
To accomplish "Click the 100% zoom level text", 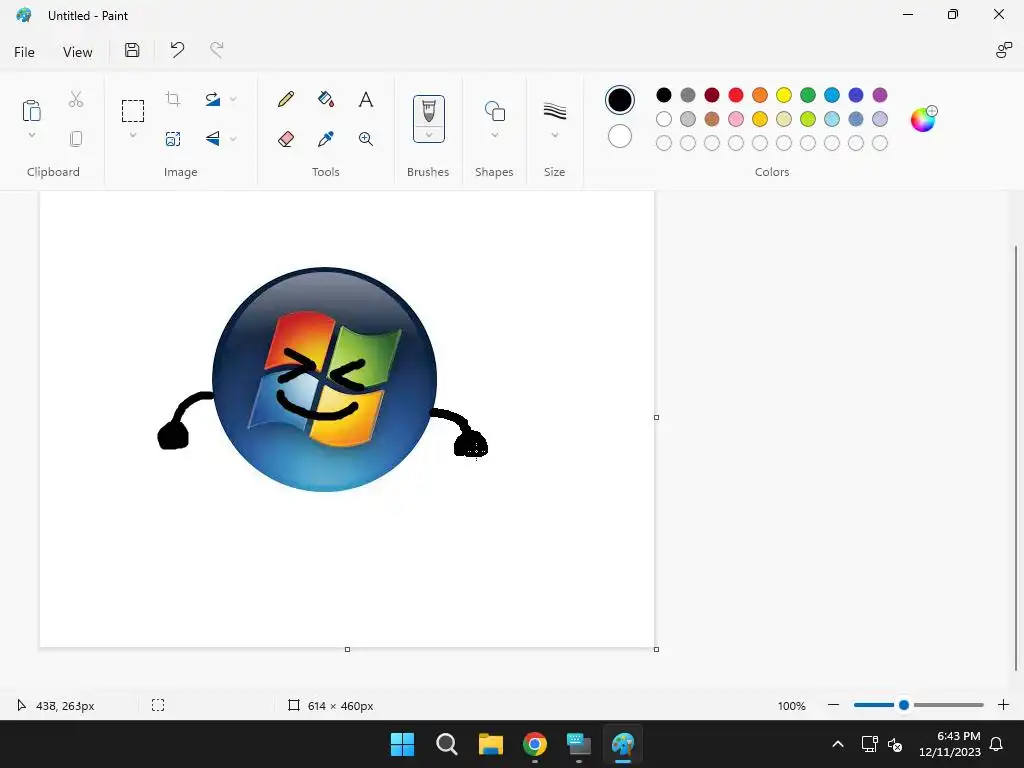I will [x=792, y=706].
